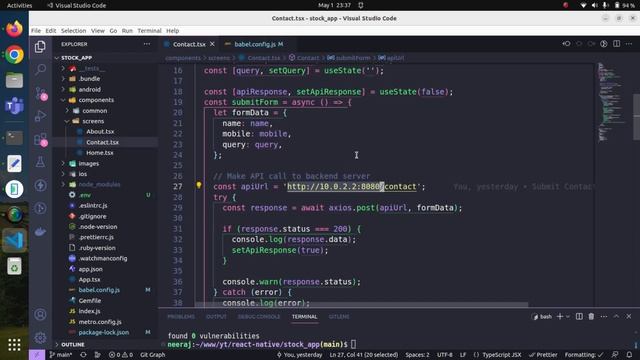Image resolution: width=640 pixels, height=360 pixels.
Task: Open the Search view in activity bar
Action: 40,70
